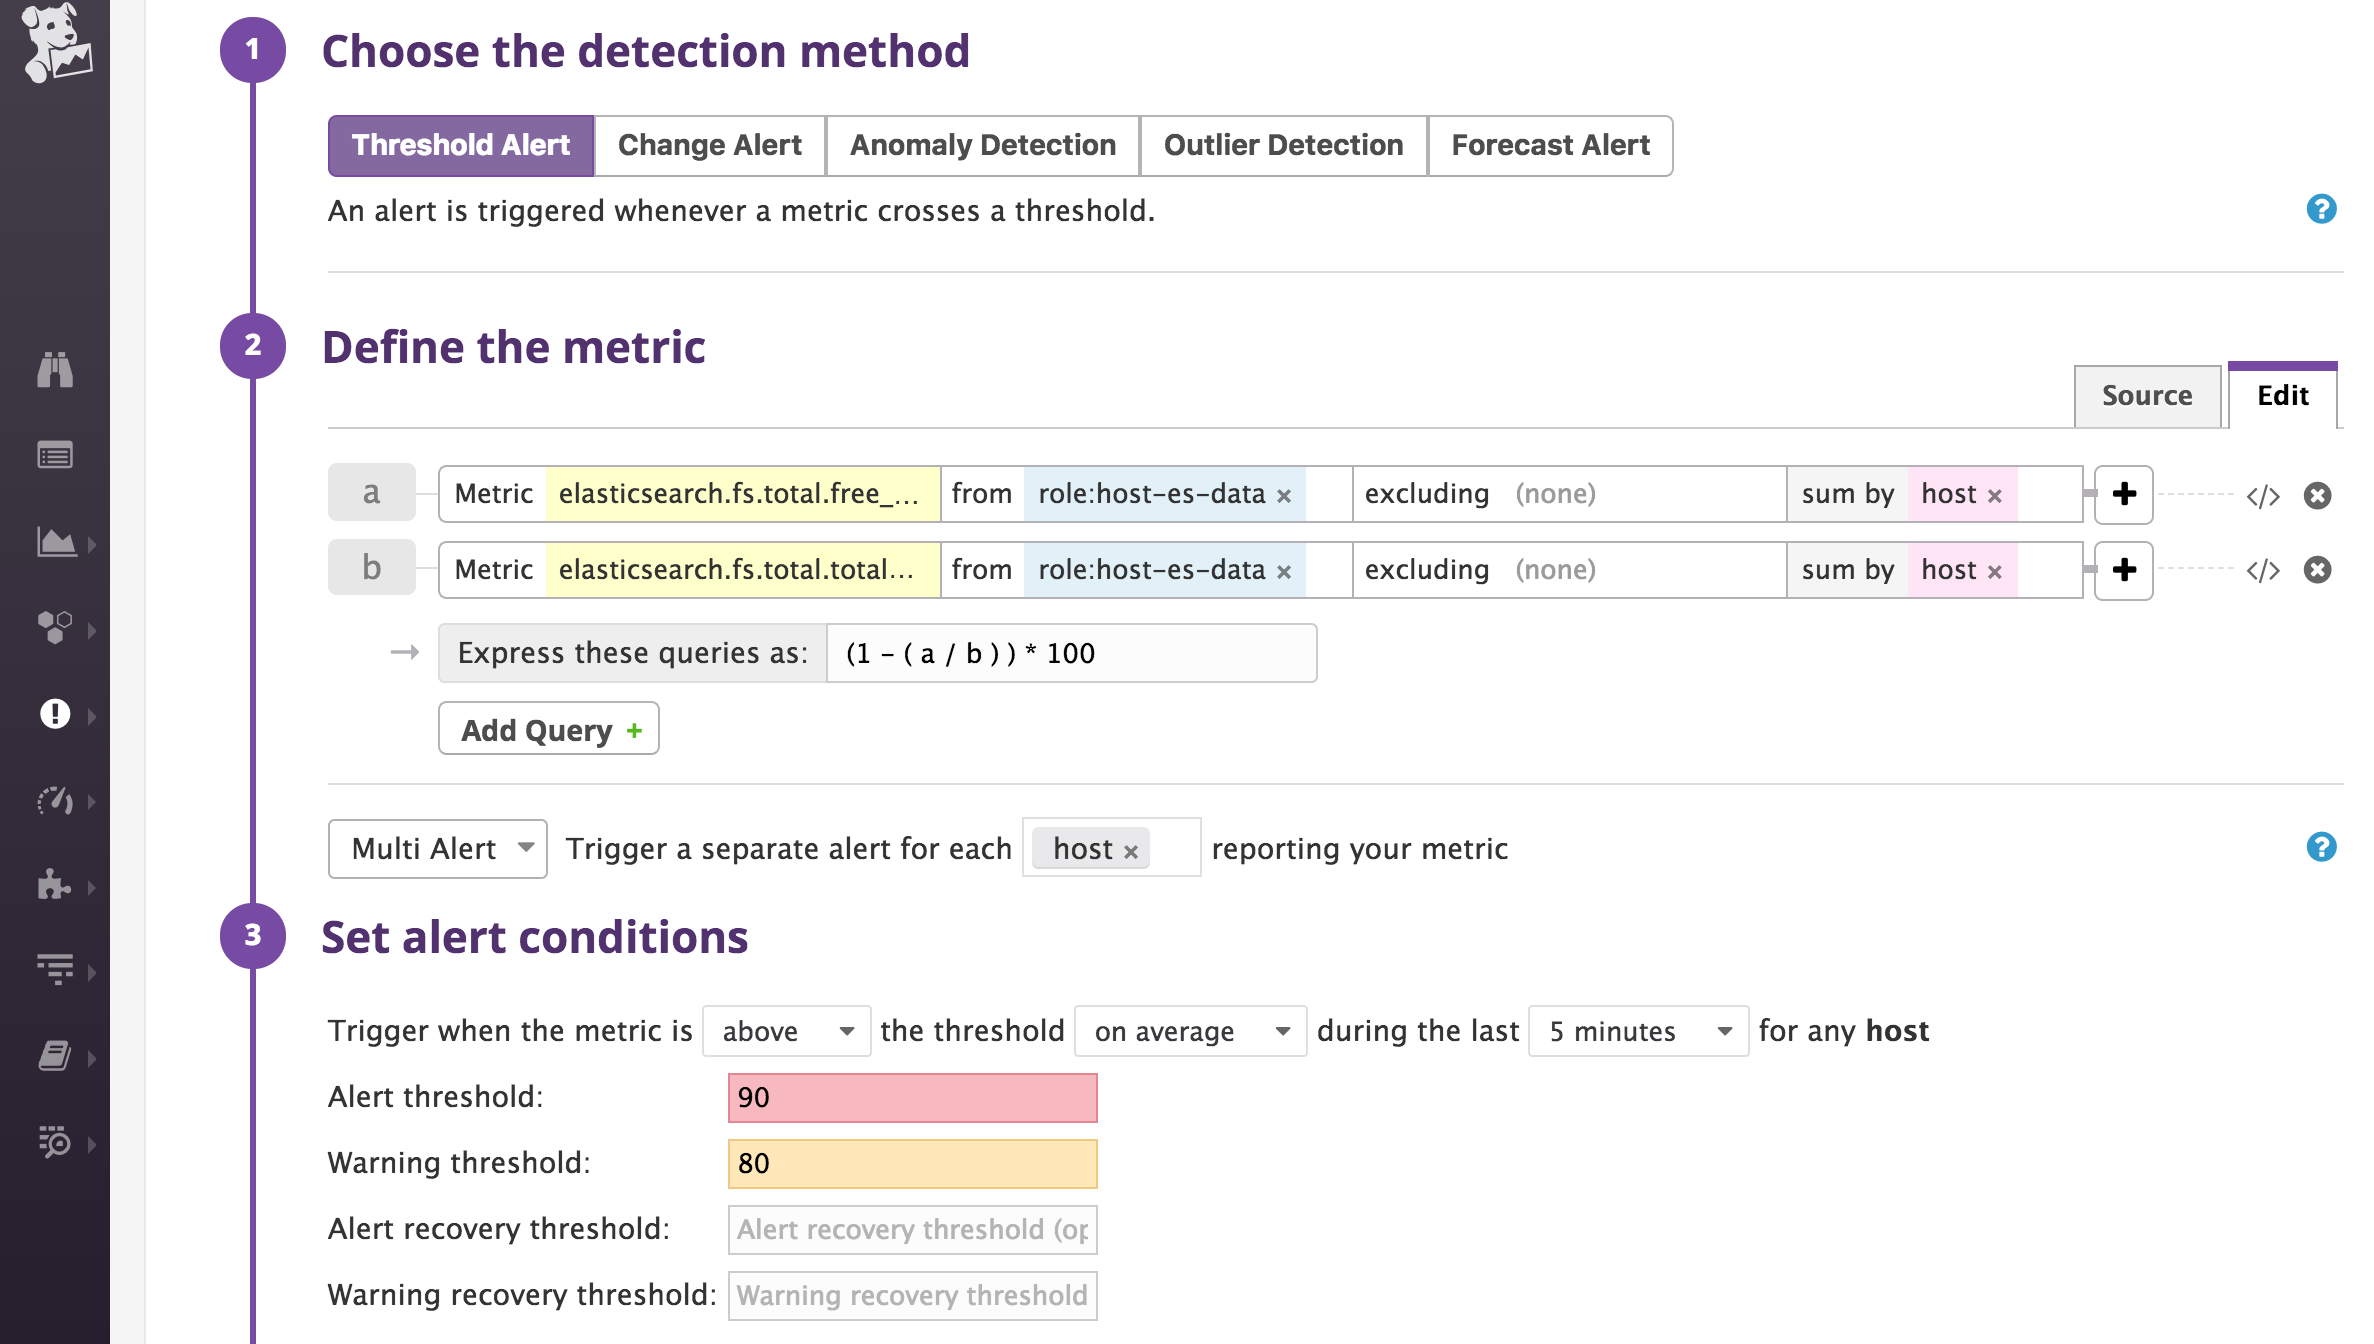Open Monitors via the exclamation sidebar icon
This screenshot has height=1344, width=2374.
[57, 714]
